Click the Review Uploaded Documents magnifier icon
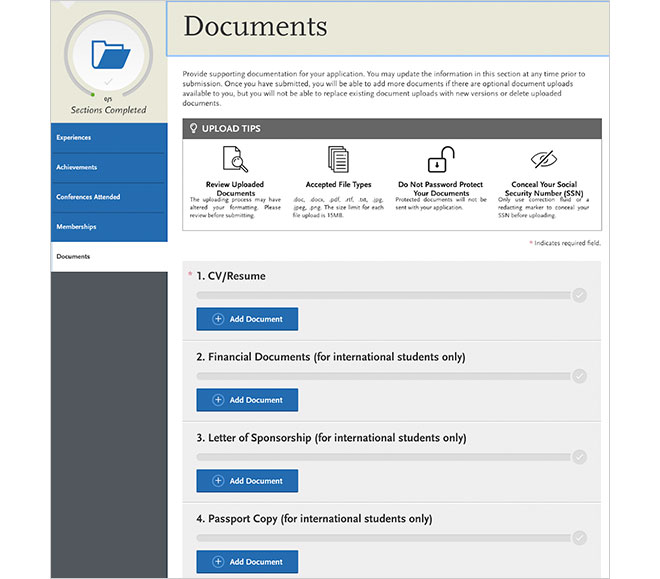This screenshot has height=579, width=660. pos(235,160)
